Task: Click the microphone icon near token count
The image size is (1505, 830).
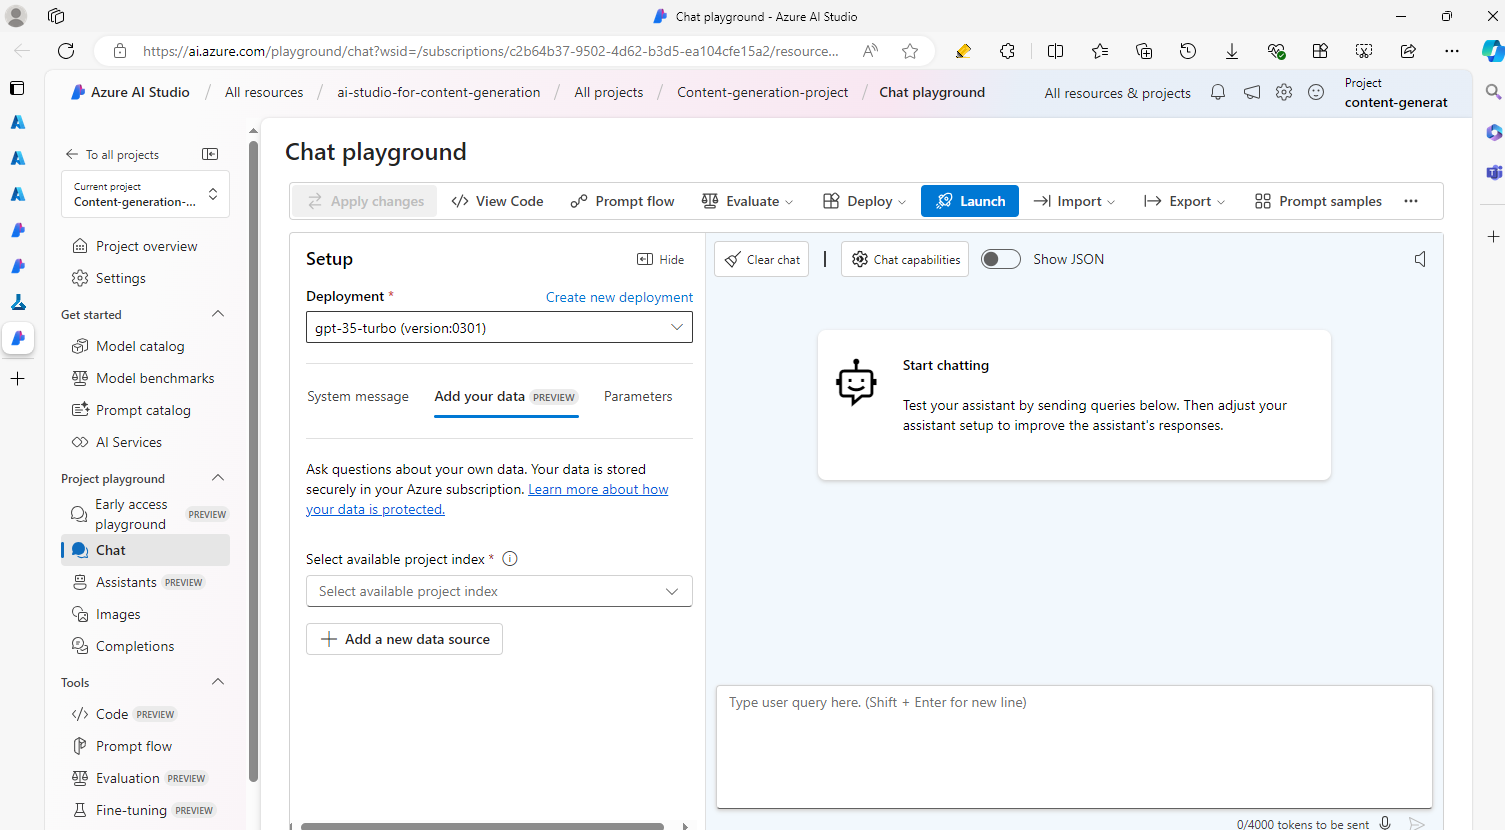Action: pyautogui.click(x=1385, y=823)
